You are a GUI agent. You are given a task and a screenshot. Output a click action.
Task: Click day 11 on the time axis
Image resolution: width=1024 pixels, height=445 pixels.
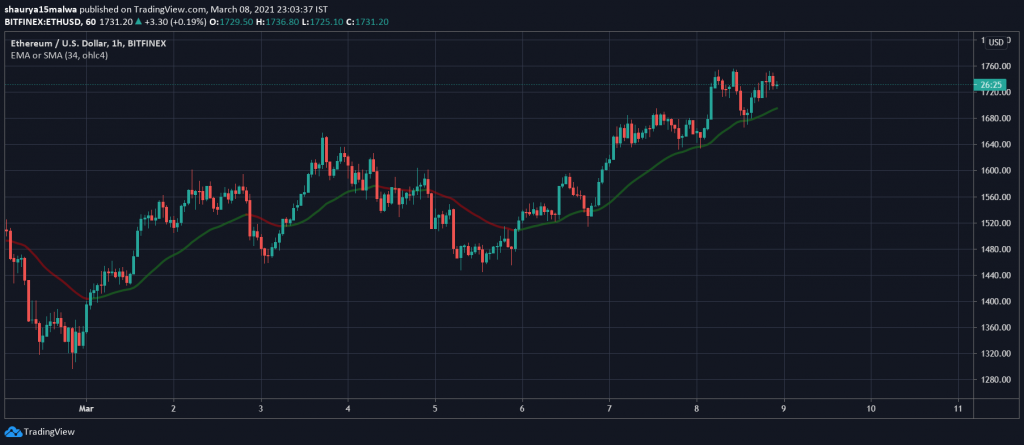coord(958,408)
